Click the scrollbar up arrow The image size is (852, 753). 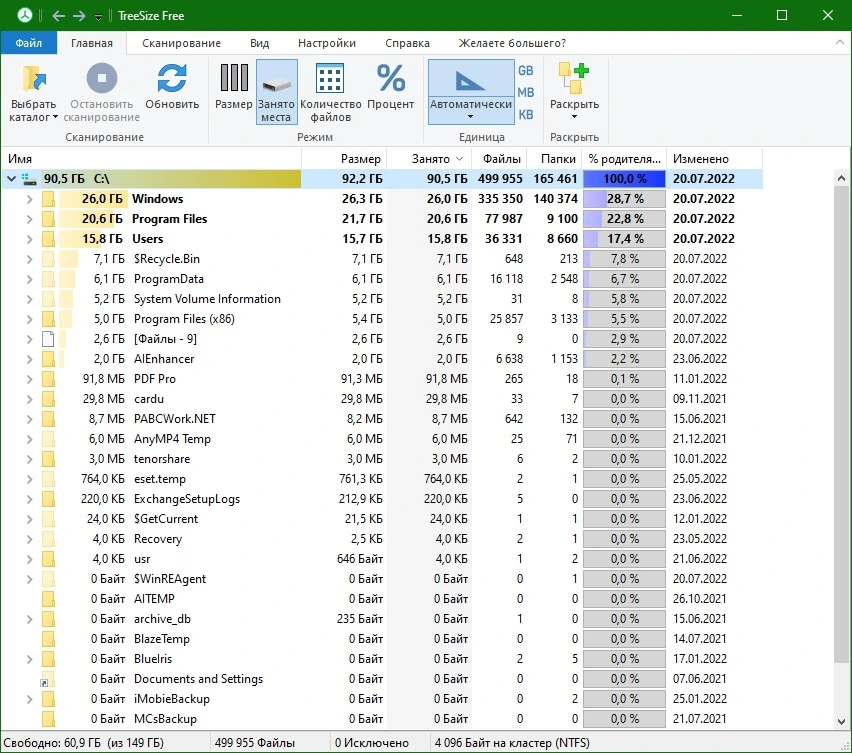841,178
